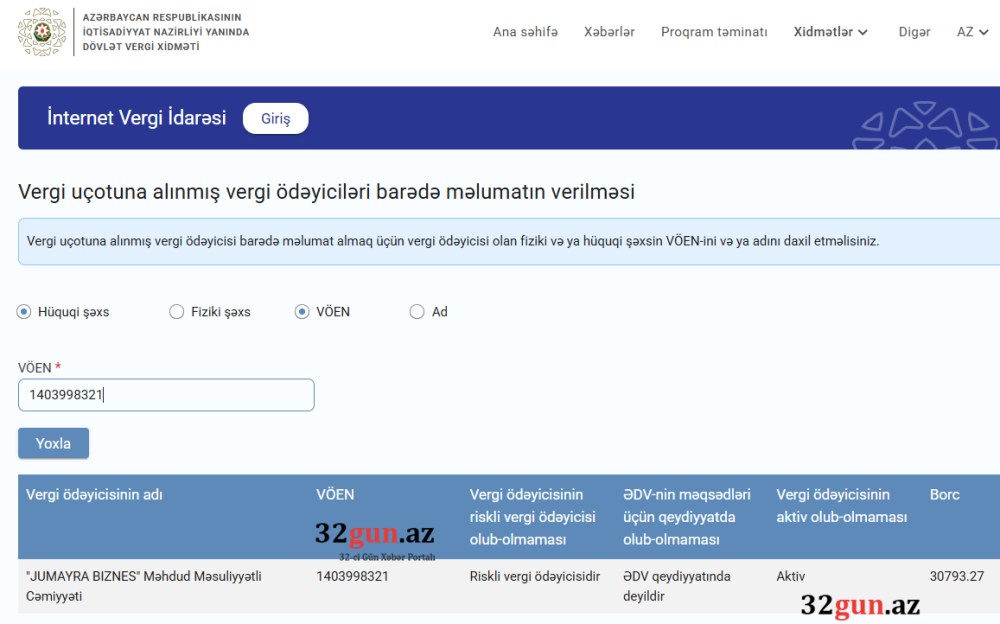
Task: Open the Xəbərlər page
Action: click(x=609, y=31)
